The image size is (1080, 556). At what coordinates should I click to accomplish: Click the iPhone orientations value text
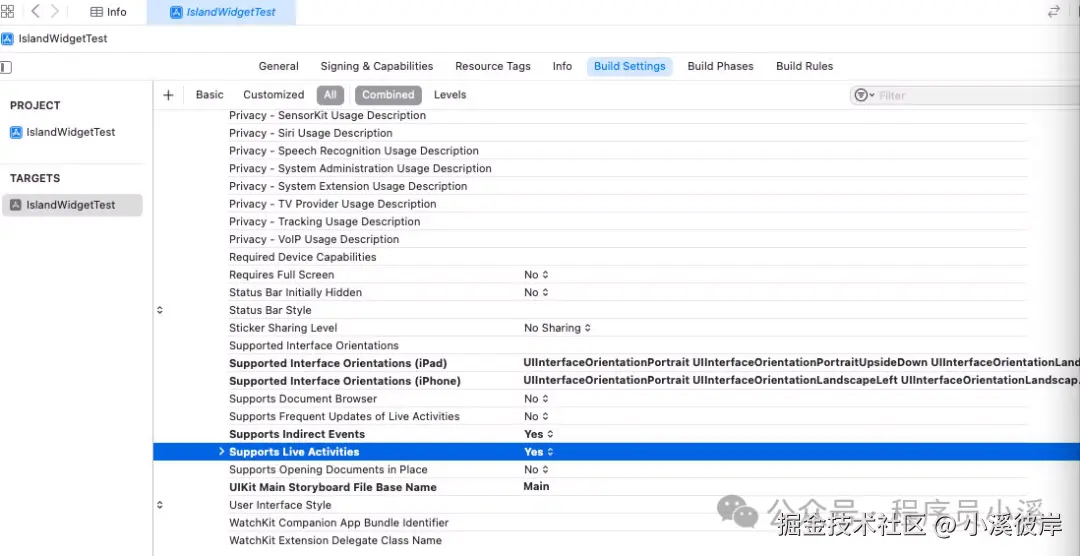click(801, 380)
